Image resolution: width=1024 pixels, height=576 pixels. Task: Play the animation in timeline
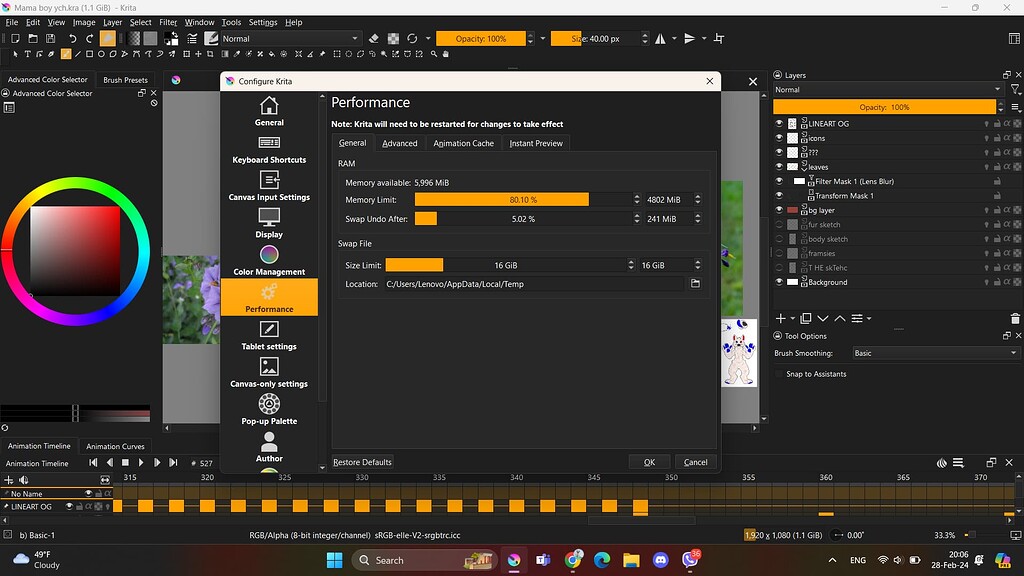click(141, 462)
